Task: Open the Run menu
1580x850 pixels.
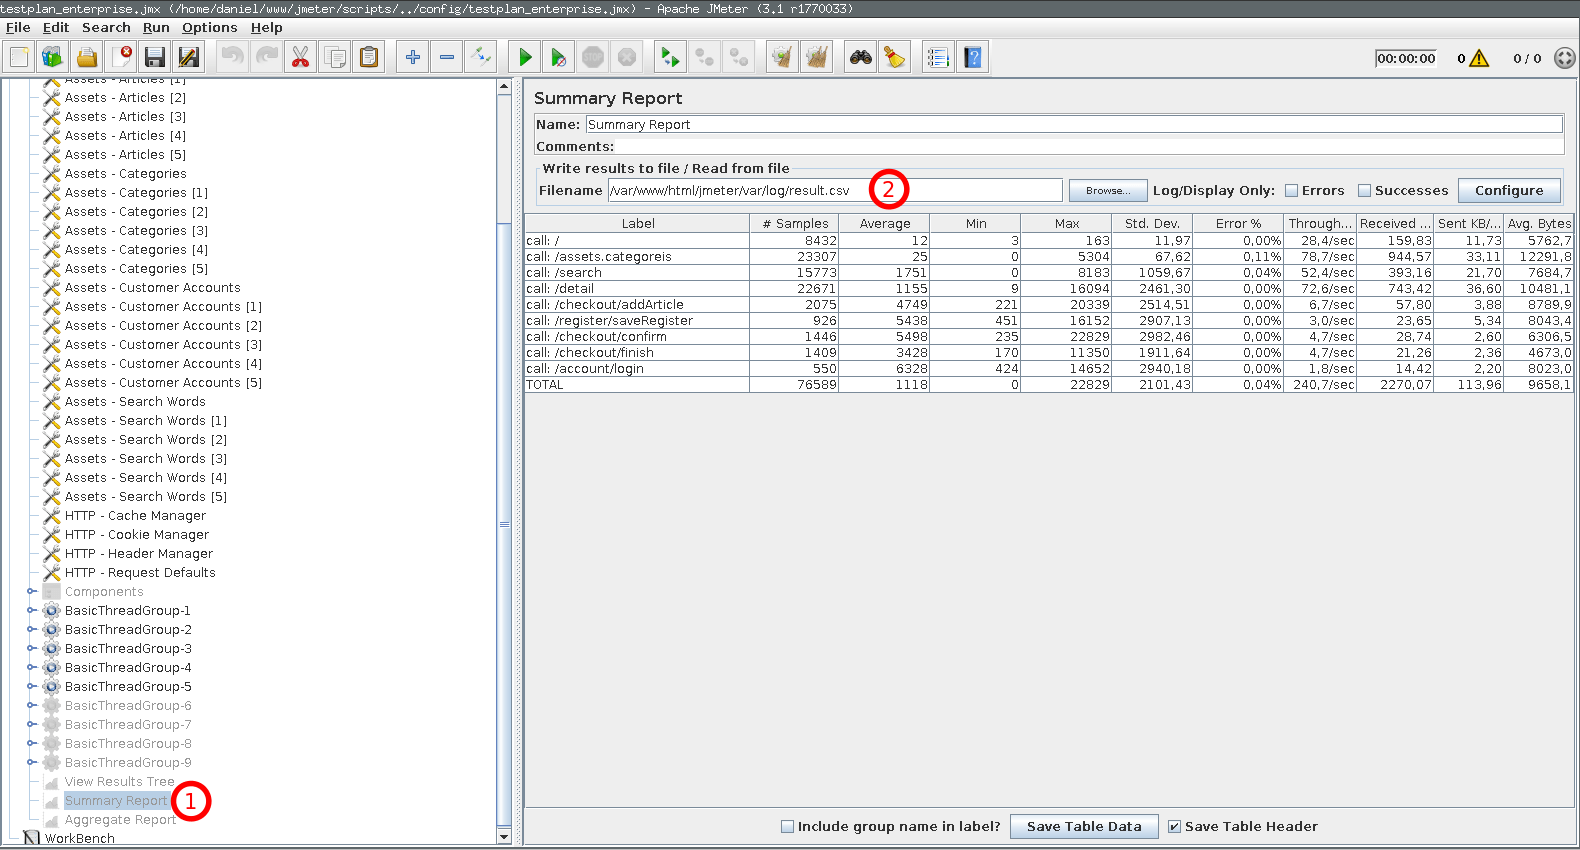Action: pos(156,28)
